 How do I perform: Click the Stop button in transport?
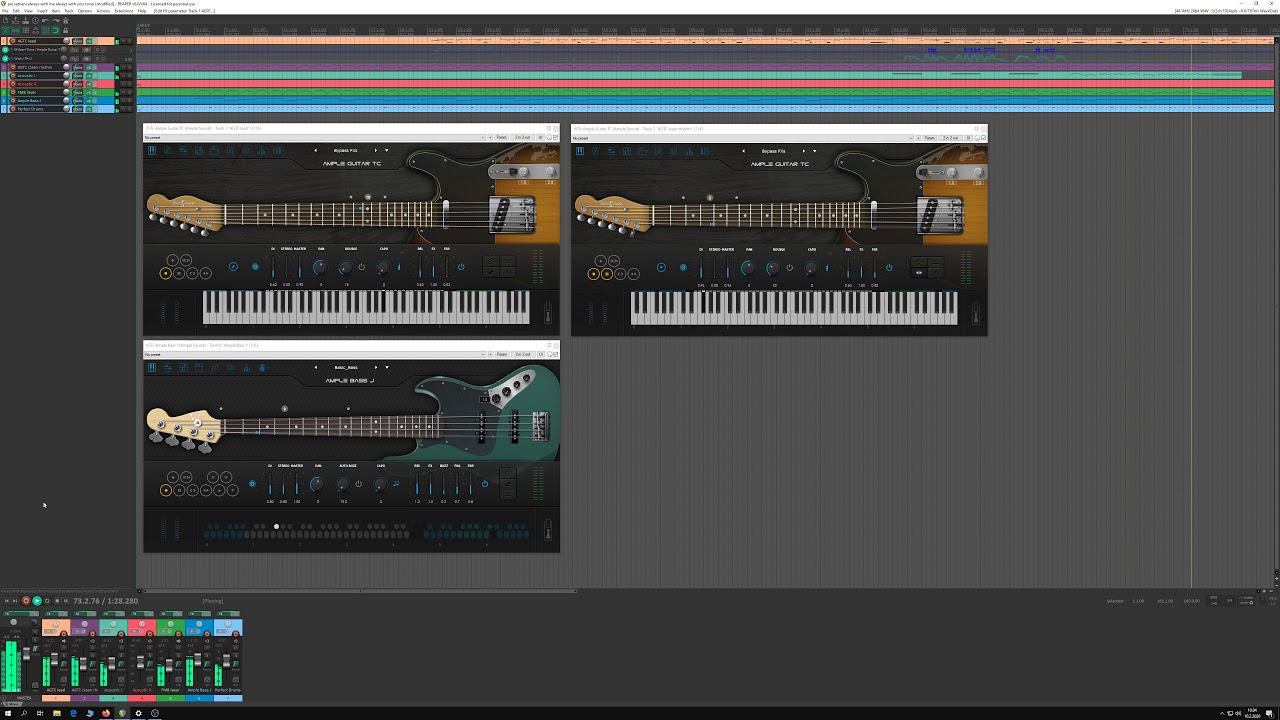pos(58,601)
